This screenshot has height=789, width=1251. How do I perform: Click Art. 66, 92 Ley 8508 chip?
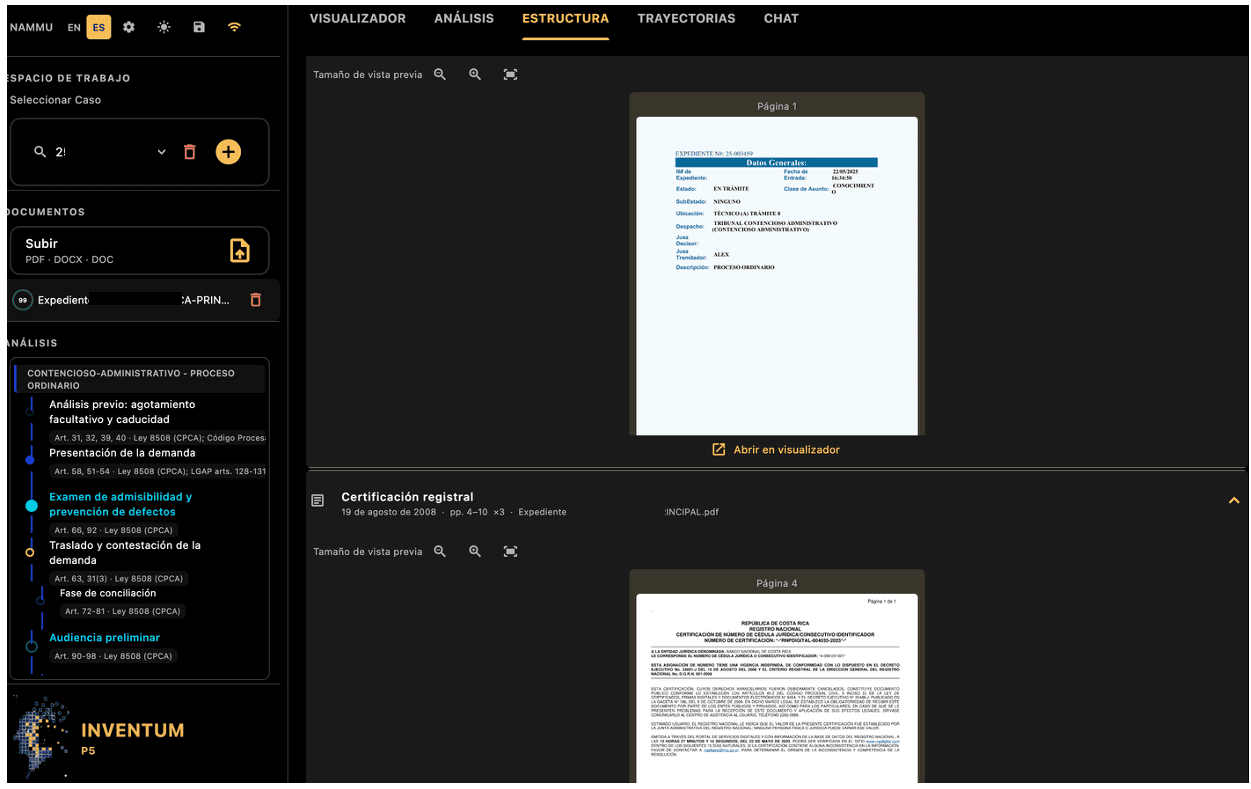113,530
